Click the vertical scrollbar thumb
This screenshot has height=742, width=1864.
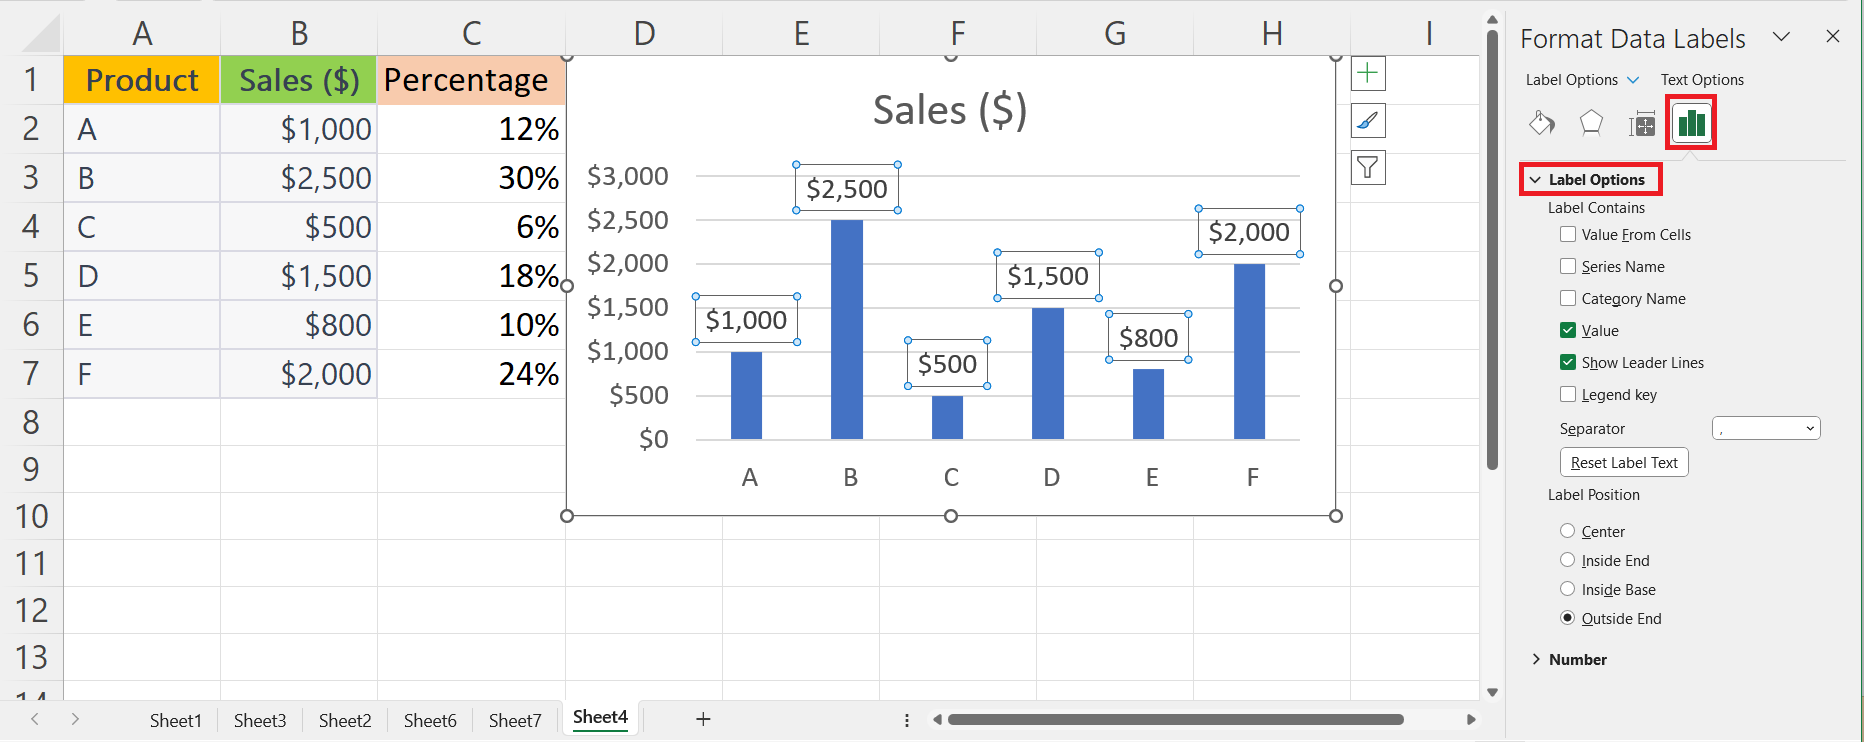click(x=1492, y=250)
